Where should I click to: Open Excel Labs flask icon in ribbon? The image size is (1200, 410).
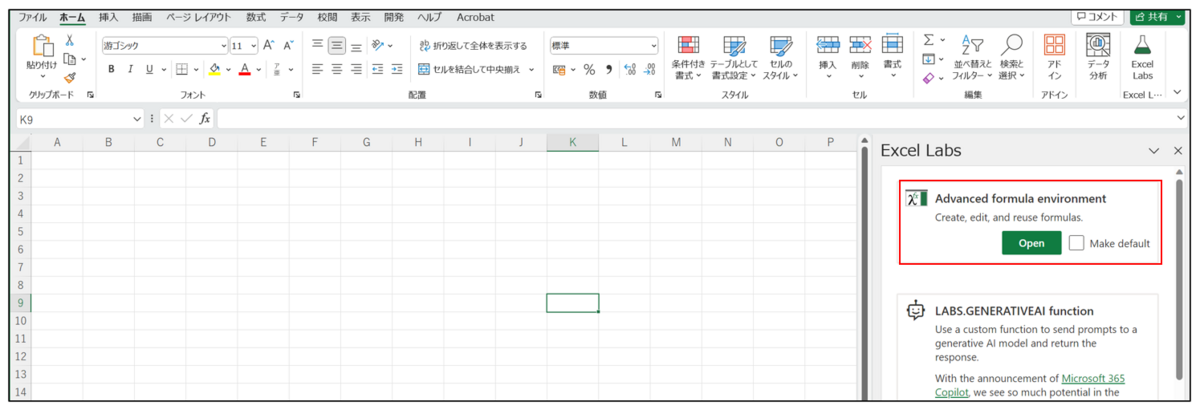(1142, 45)
